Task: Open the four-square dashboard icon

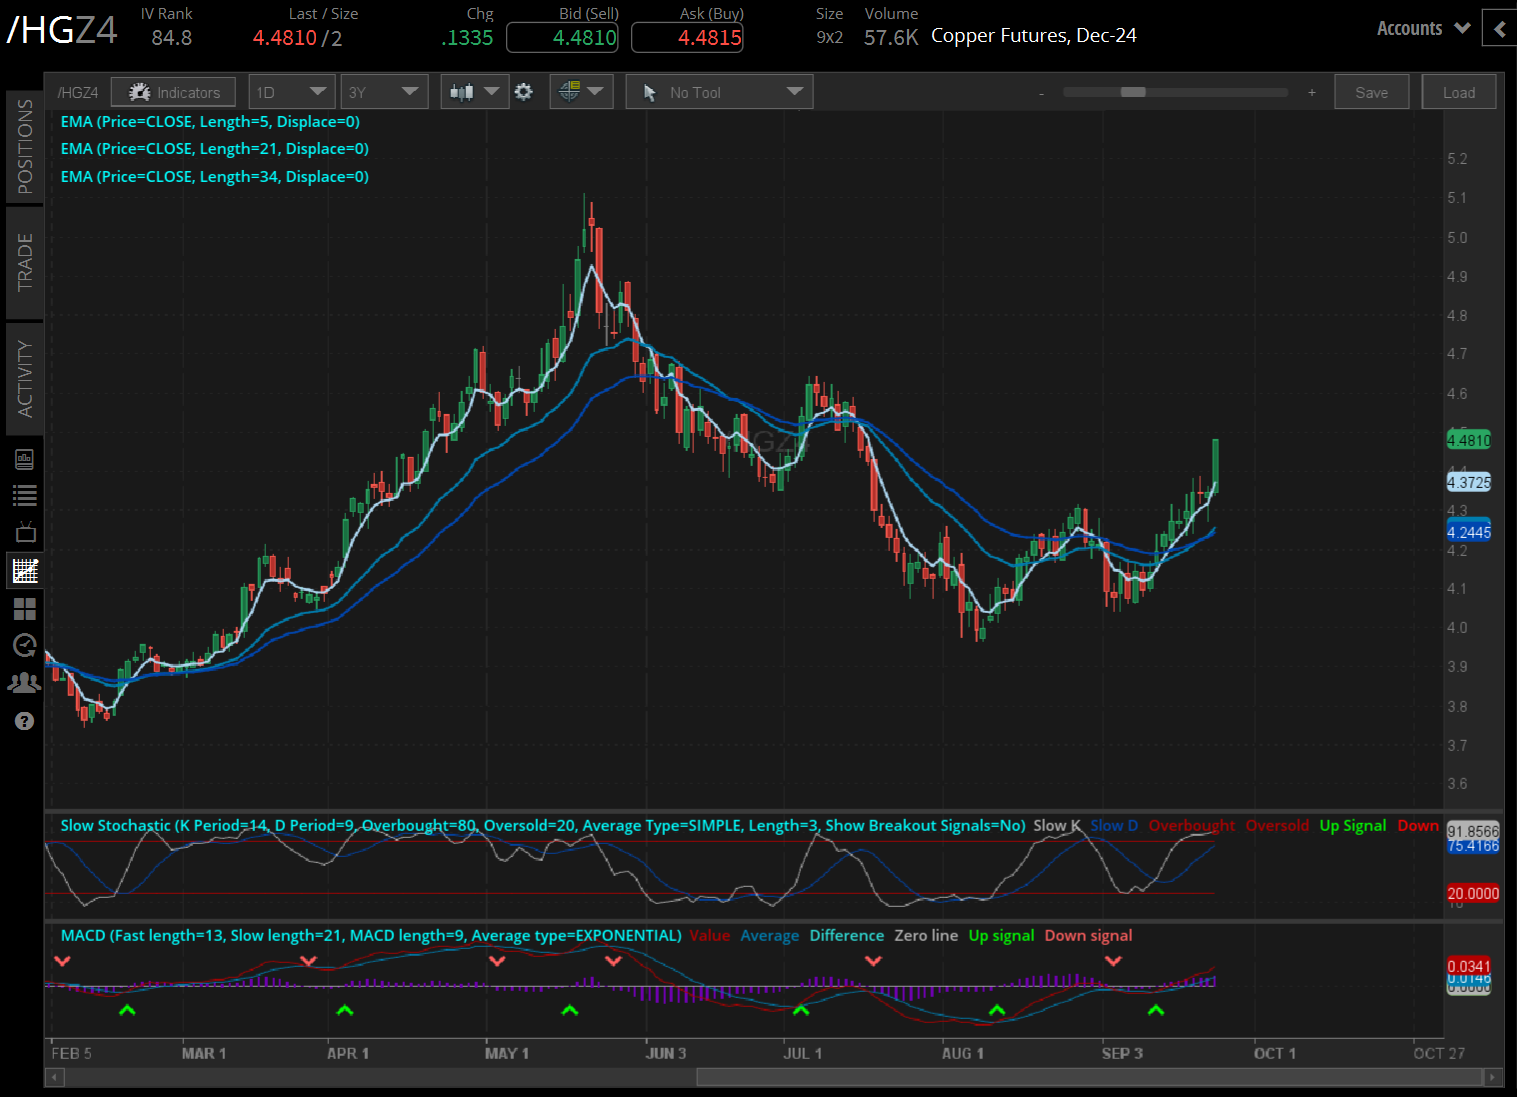Action: [x=25, y=608]
